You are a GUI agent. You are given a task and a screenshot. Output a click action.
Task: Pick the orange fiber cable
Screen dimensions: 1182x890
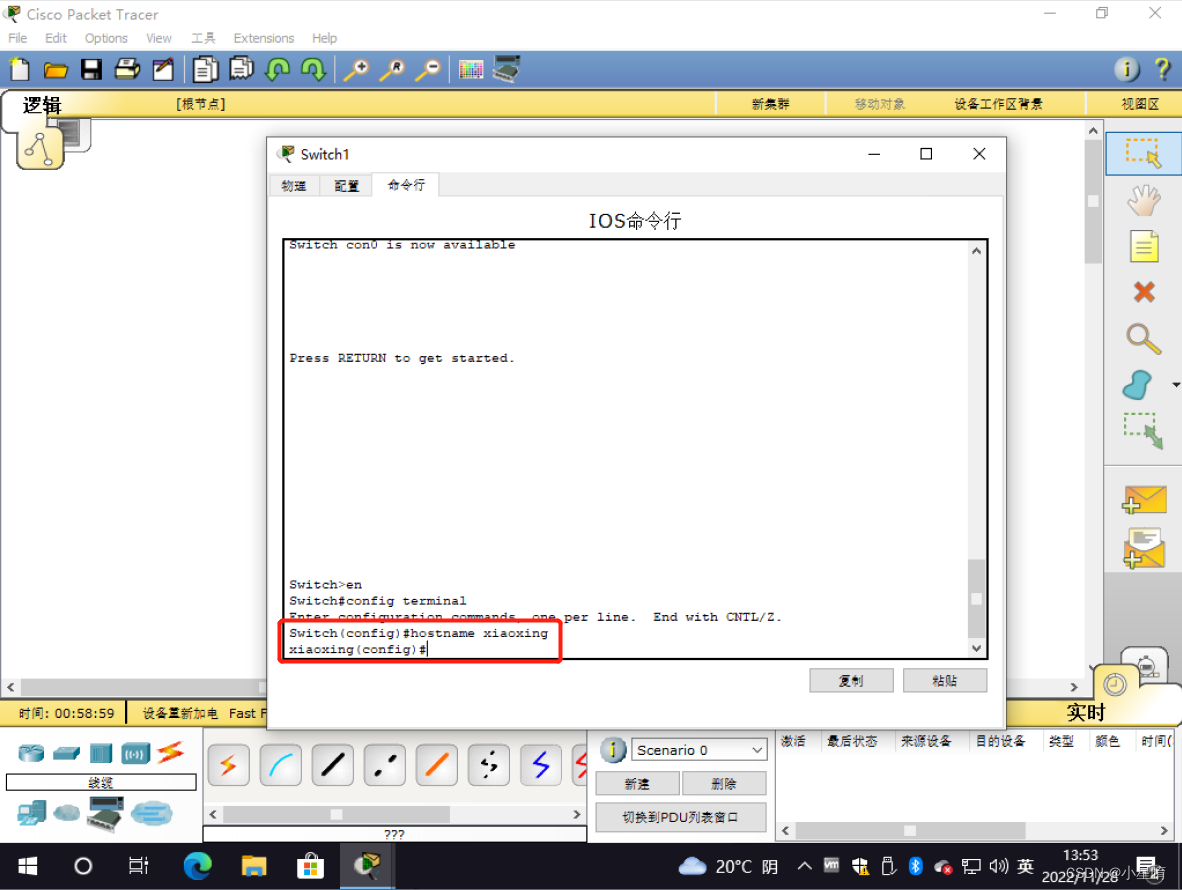[436, 765]
